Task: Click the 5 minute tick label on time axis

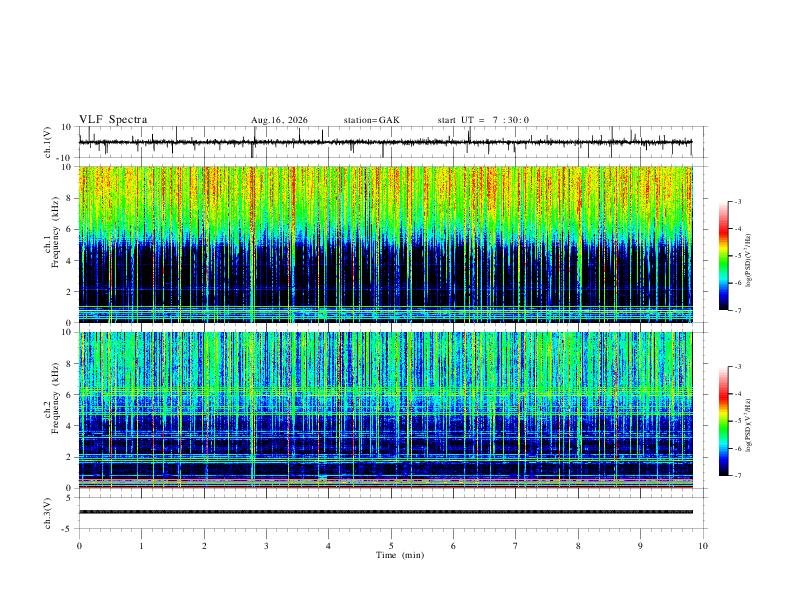Action: coord(391,546)
